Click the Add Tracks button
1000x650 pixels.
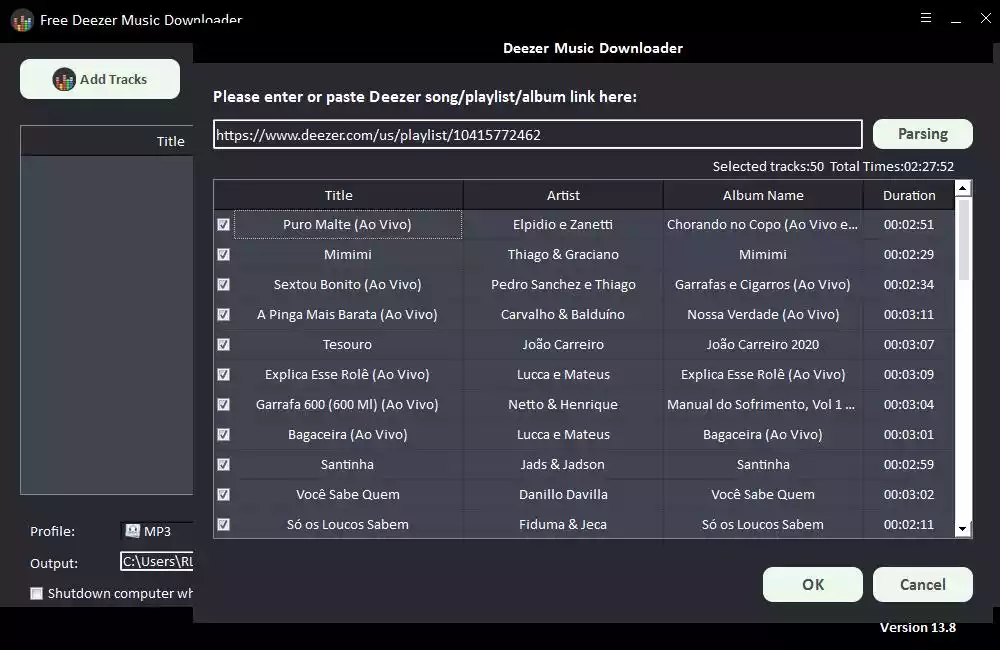pos(99,79)
